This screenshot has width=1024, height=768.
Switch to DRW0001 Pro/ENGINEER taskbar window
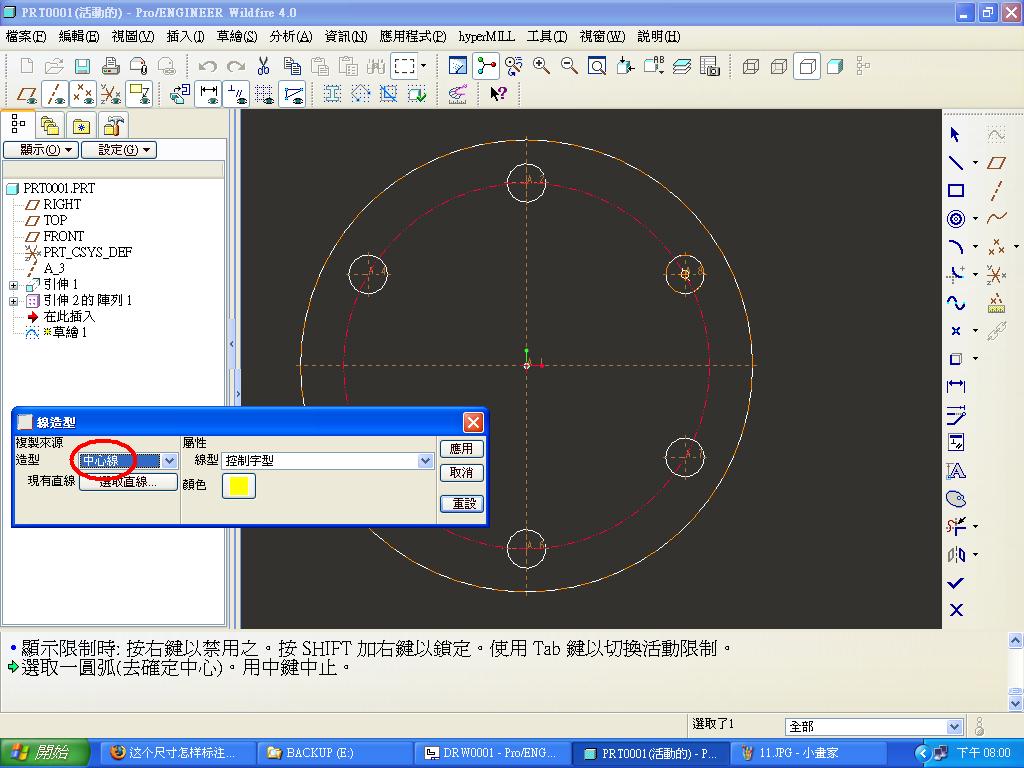pyautogui.click(x=492, y=753)
